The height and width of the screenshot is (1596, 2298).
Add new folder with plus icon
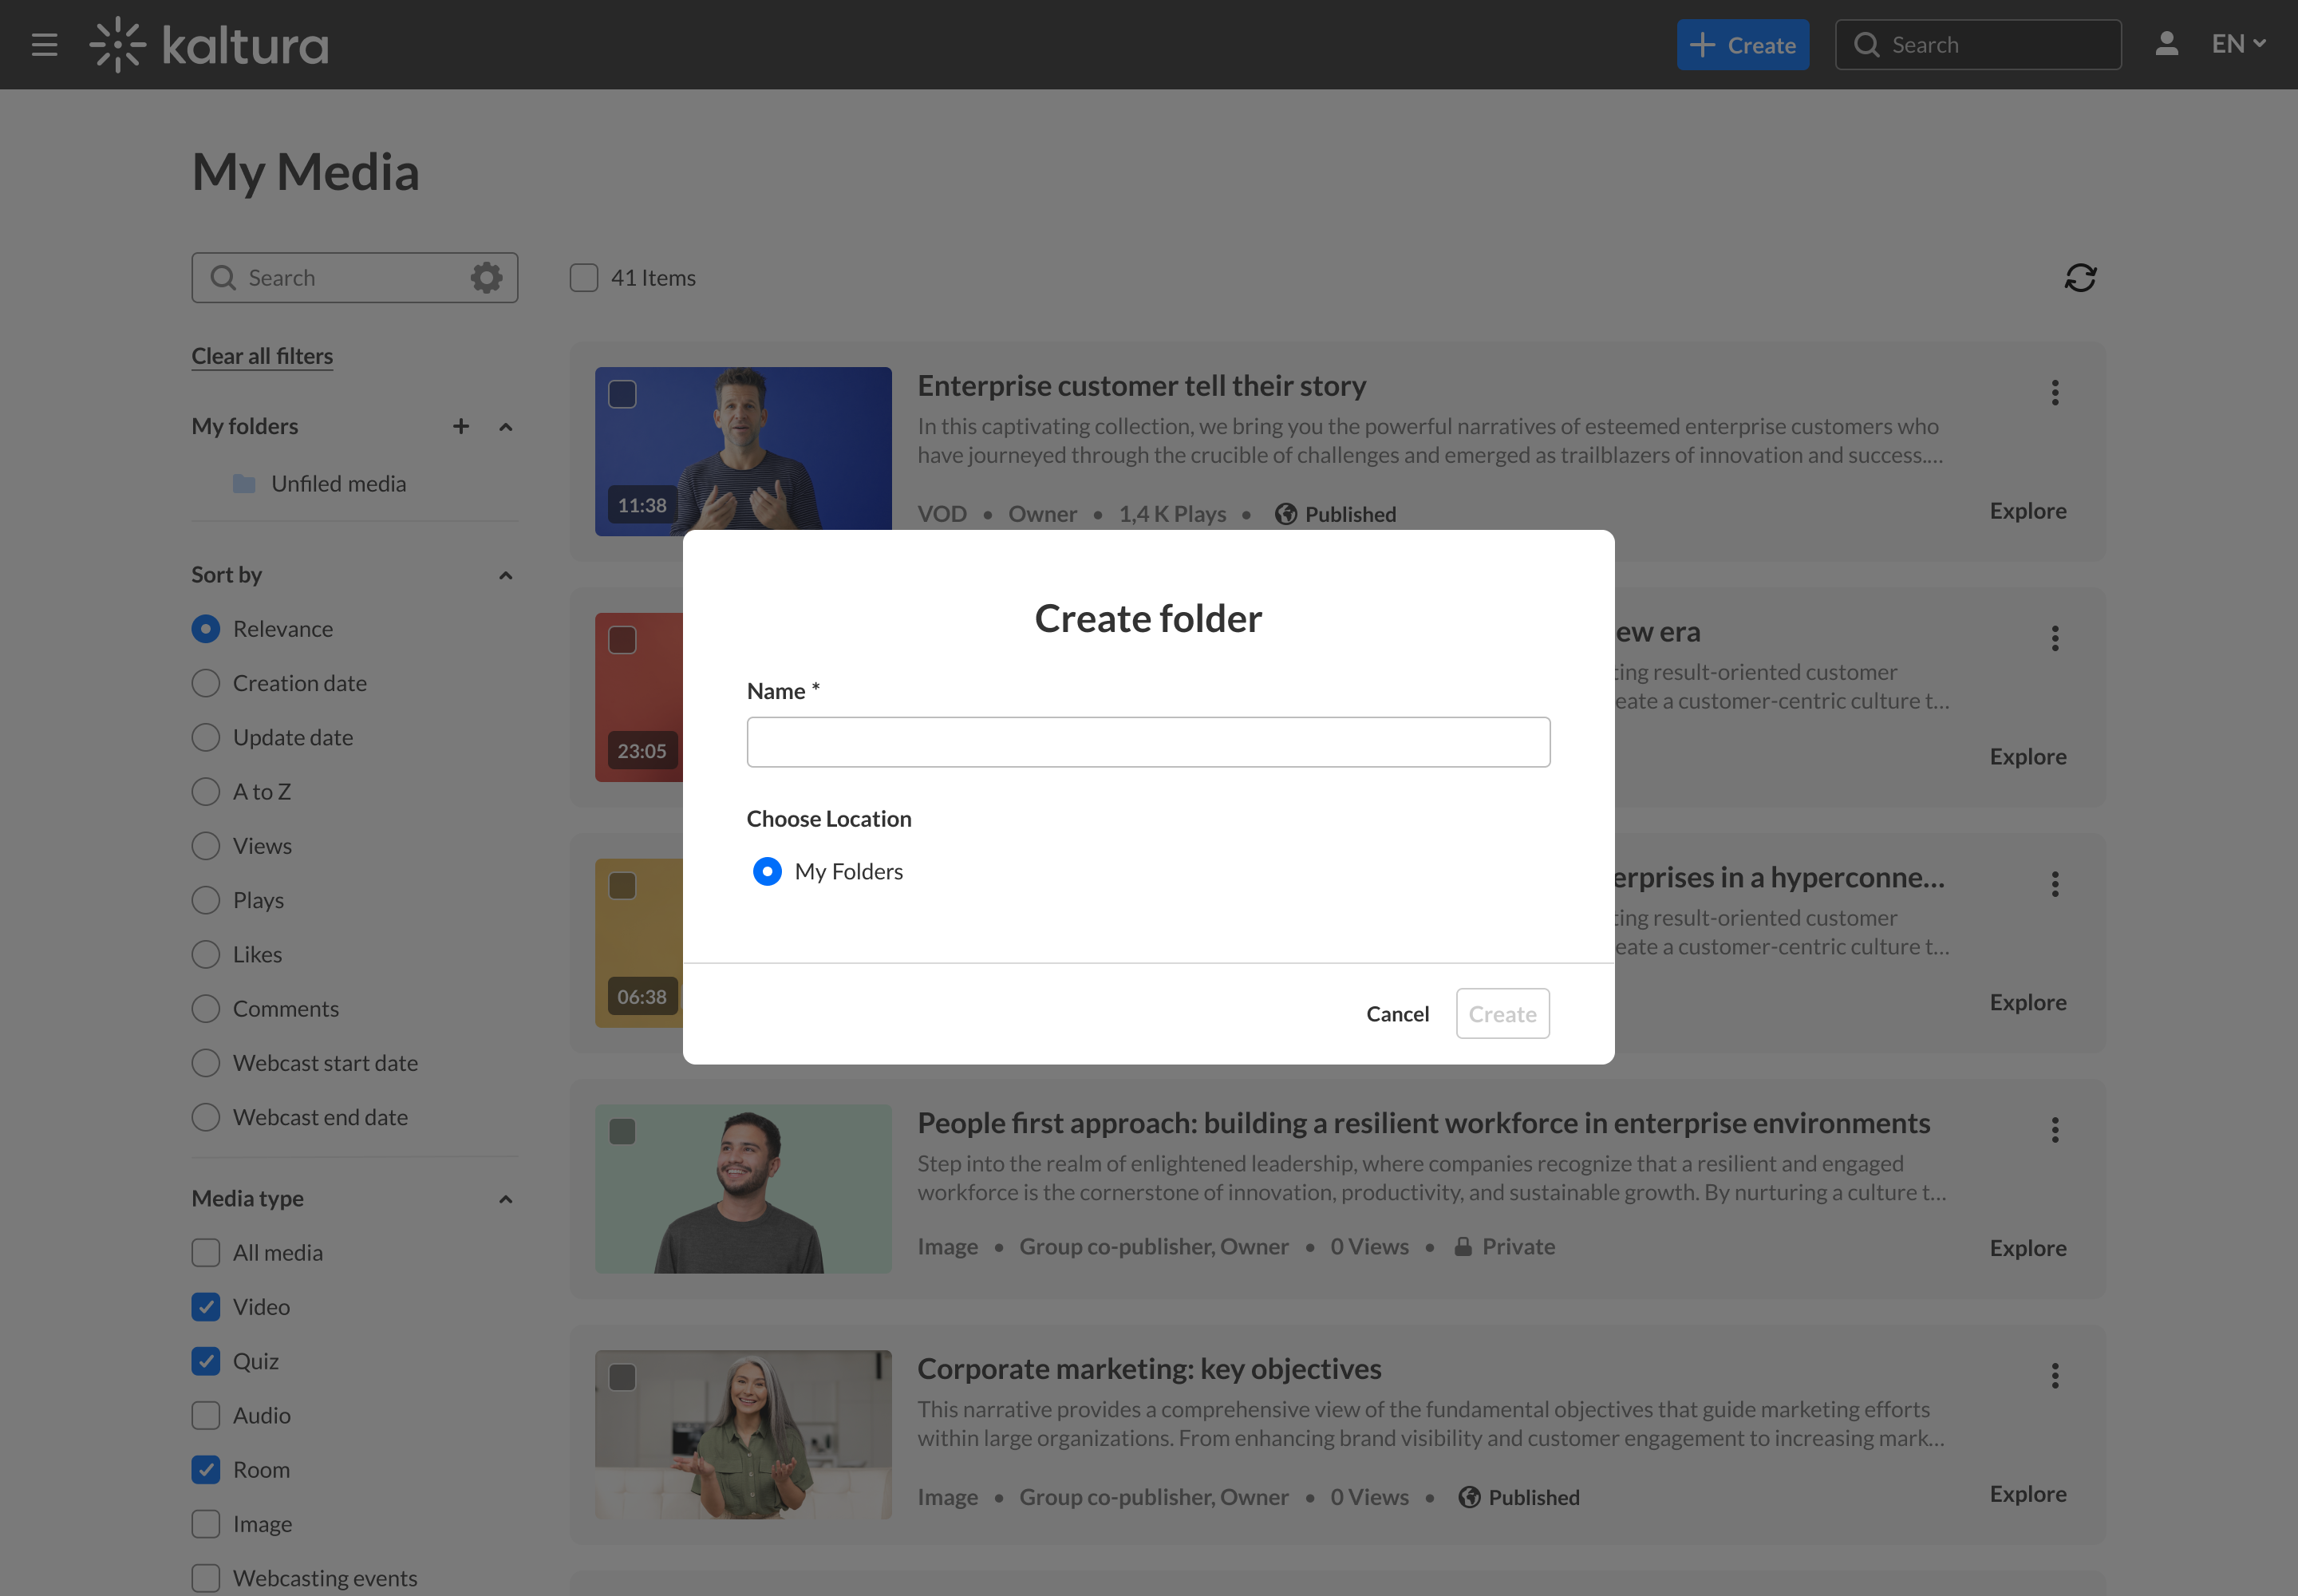[x=461, y=427]
